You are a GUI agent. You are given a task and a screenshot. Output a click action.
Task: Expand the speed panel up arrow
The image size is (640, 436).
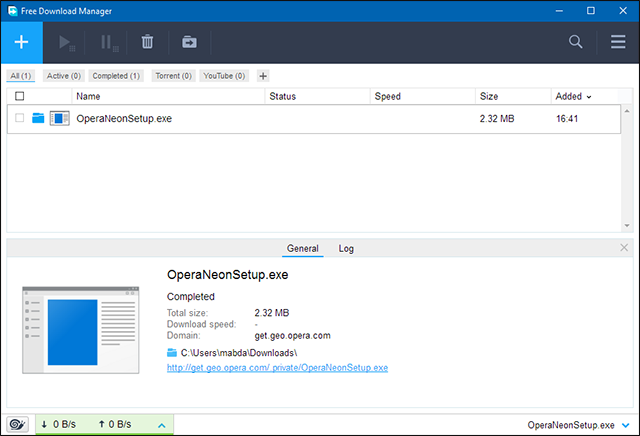coord(162,425)
